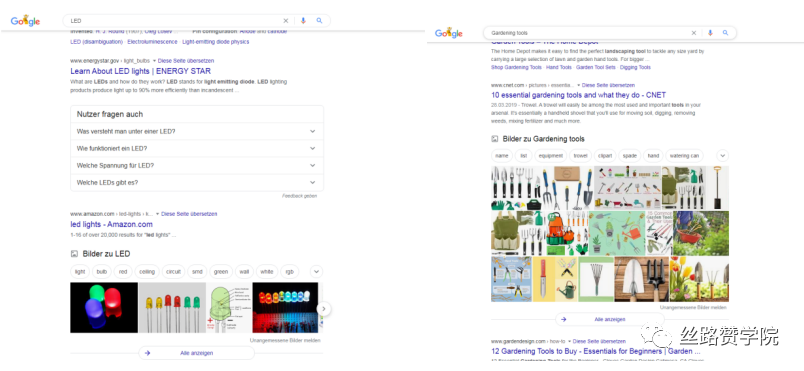Open the rake on green background thumbnail
The height and width of the screenshot is (371, 804).
coord(596,279)
